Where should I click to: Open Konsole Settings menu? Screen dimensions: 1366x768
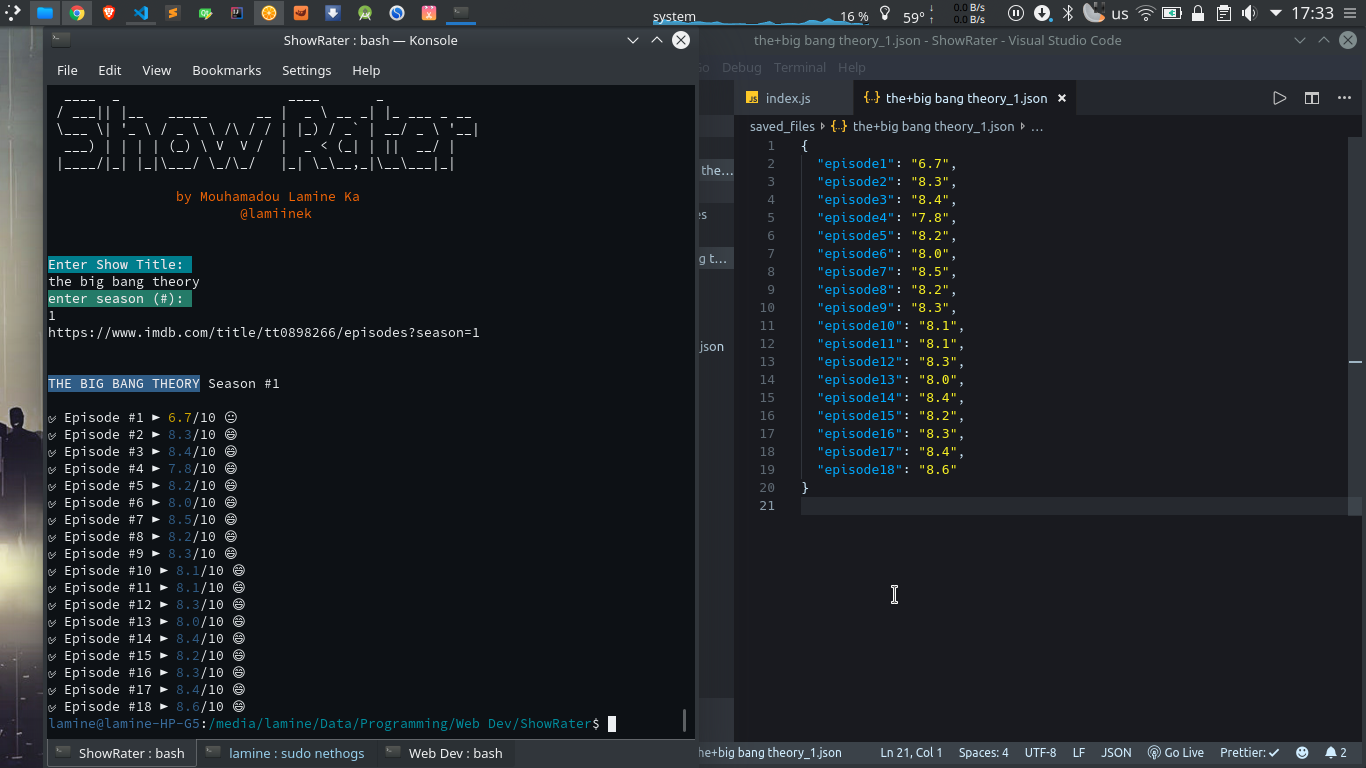pos(306,70)
